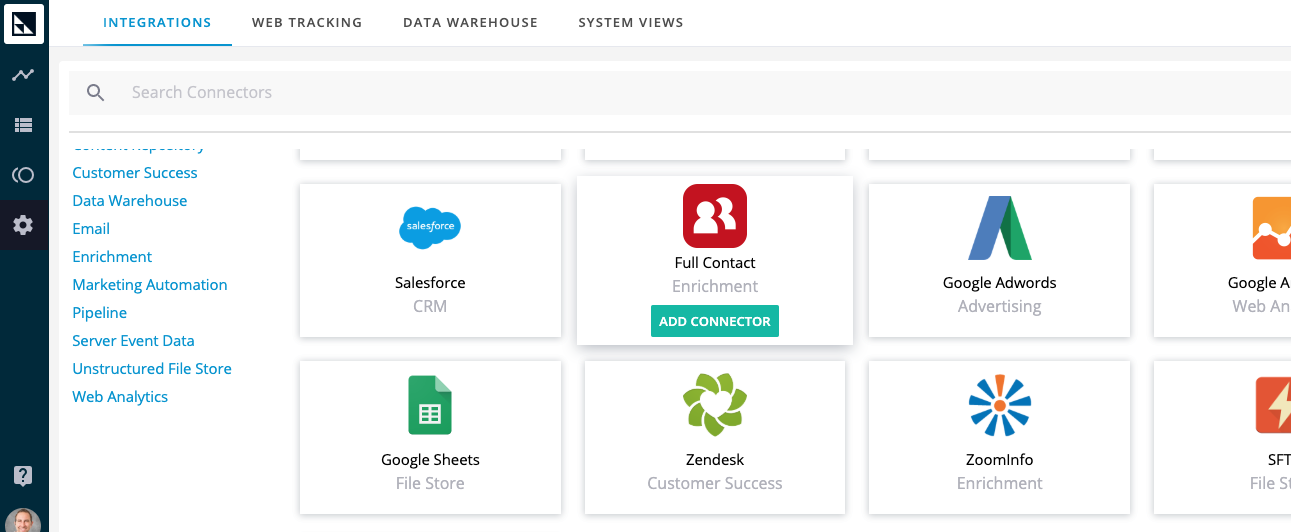Image resolution: width=1291 pixels, height=532 pixels.
Task: Switch to the System Views tab
Action: [631, 22]
